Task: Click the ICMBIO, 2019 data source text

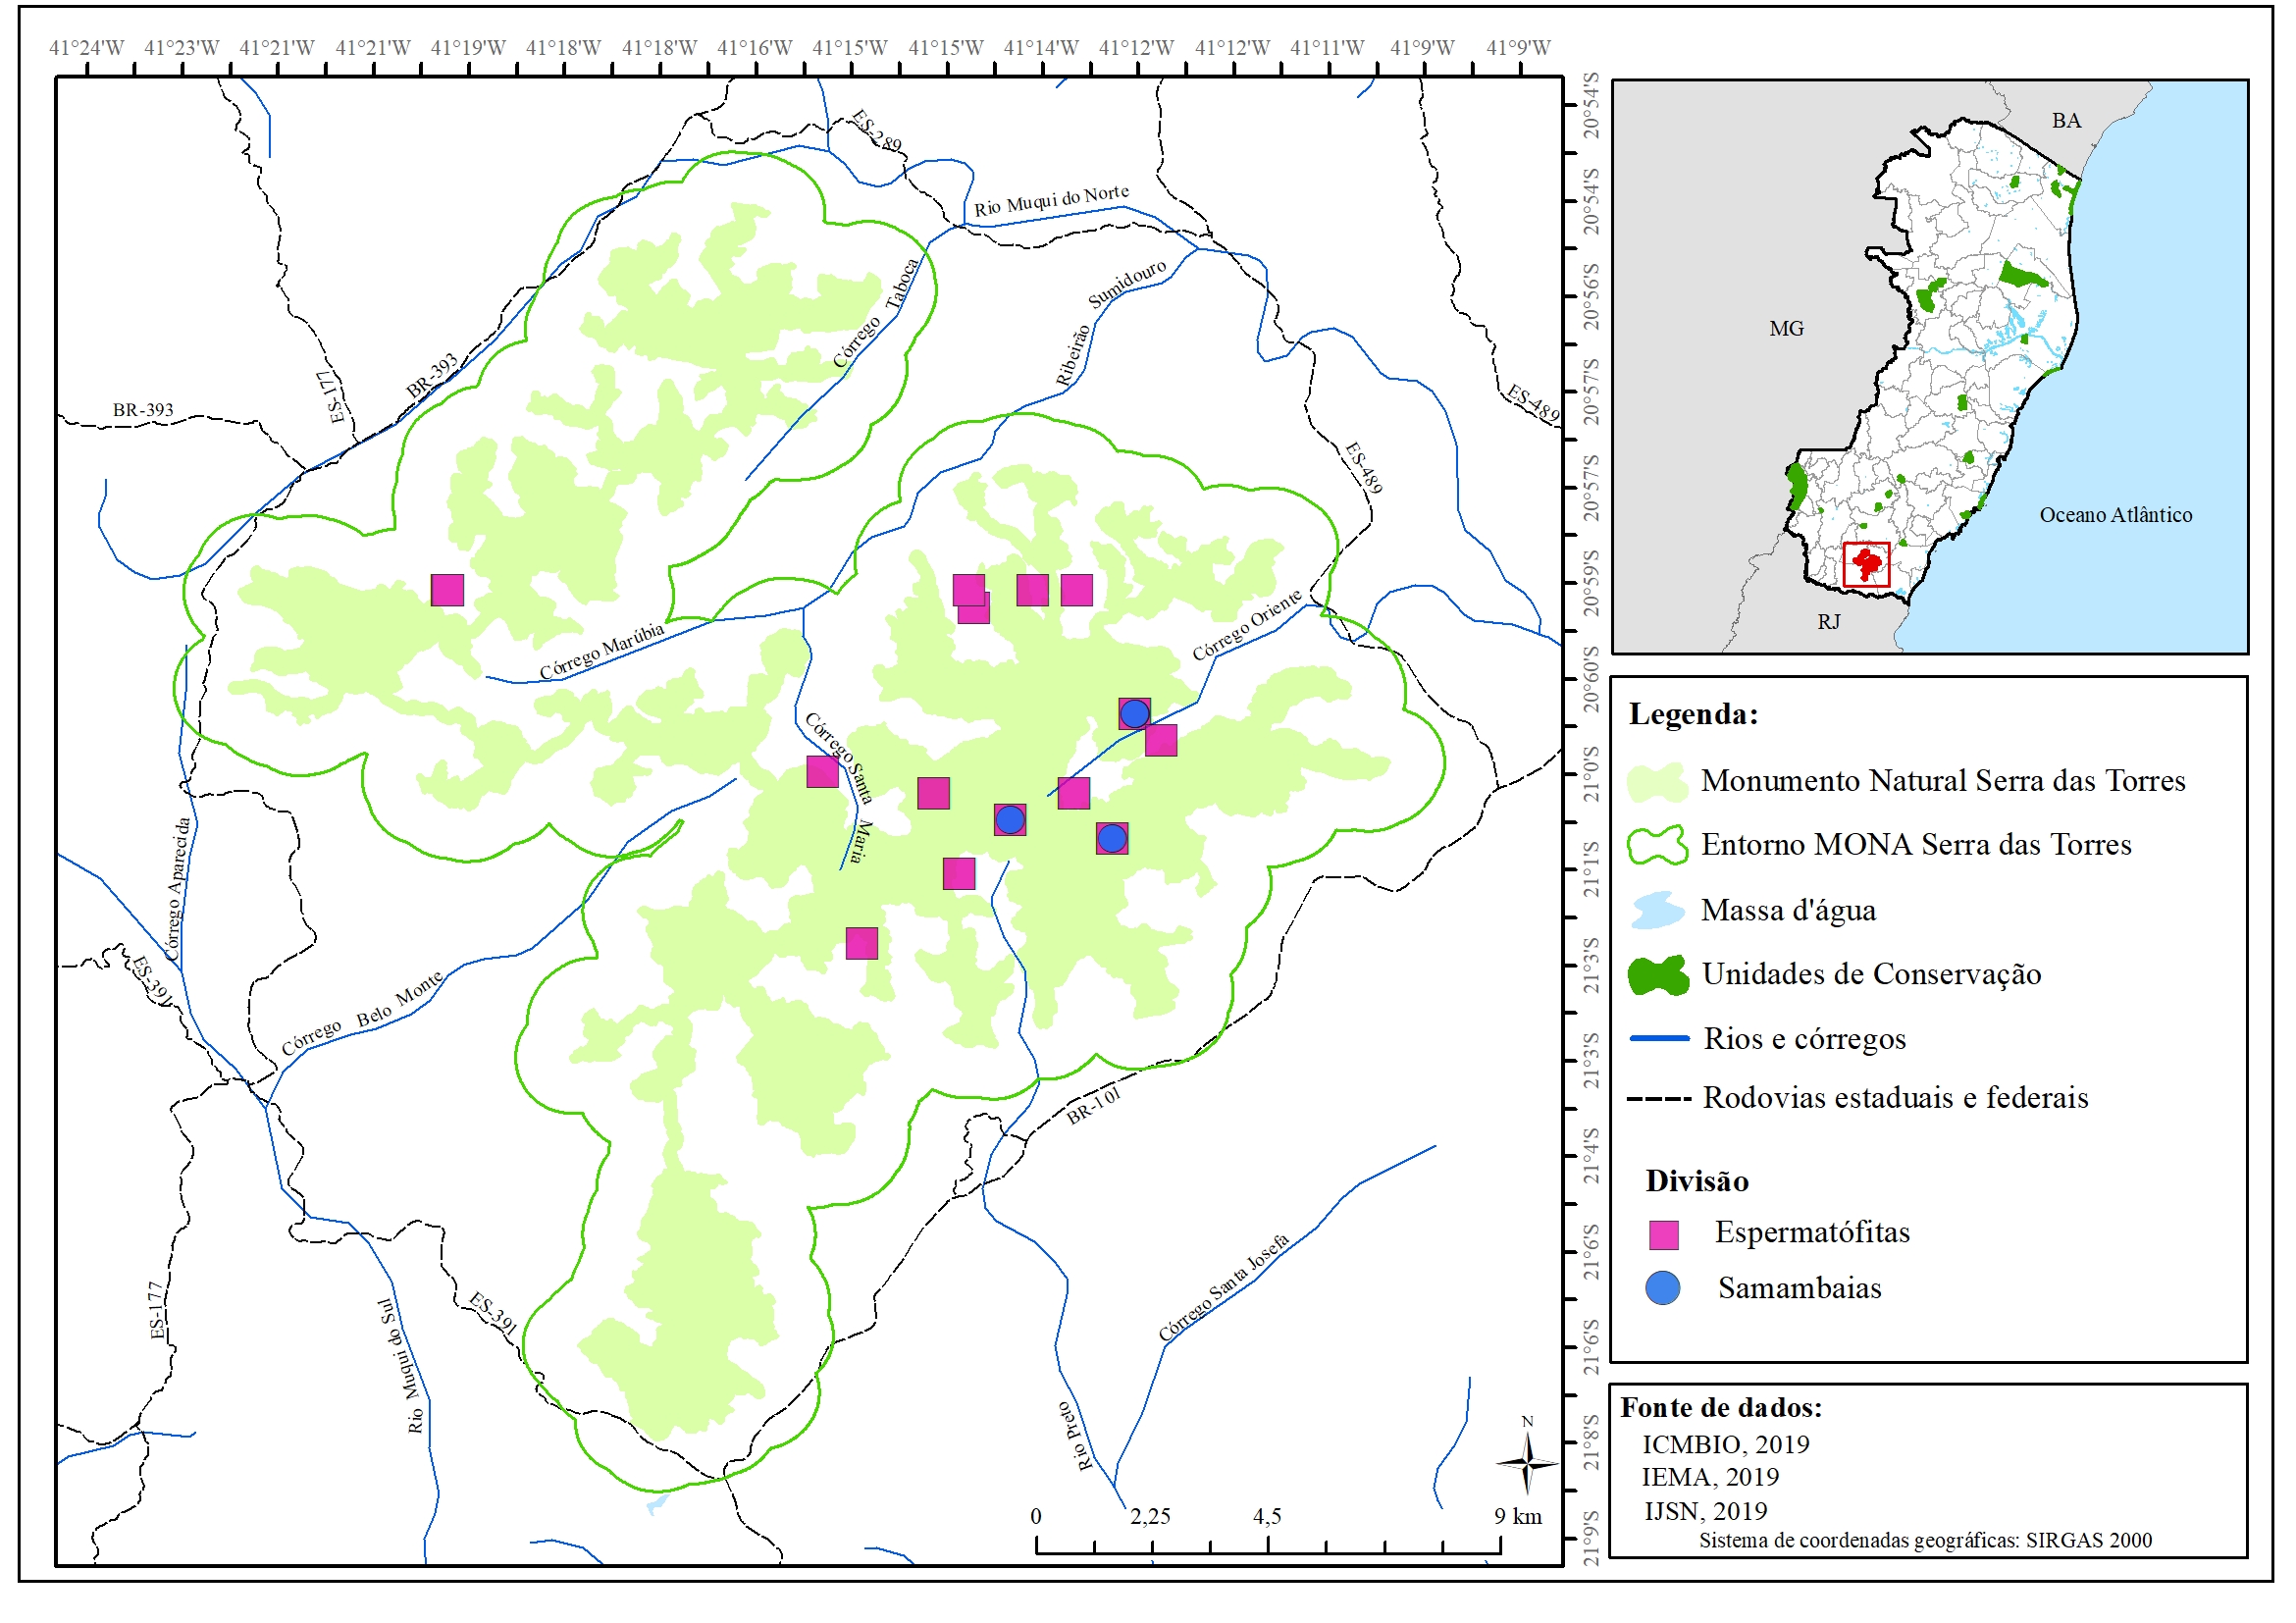Action: [x=1725, y=1444]
